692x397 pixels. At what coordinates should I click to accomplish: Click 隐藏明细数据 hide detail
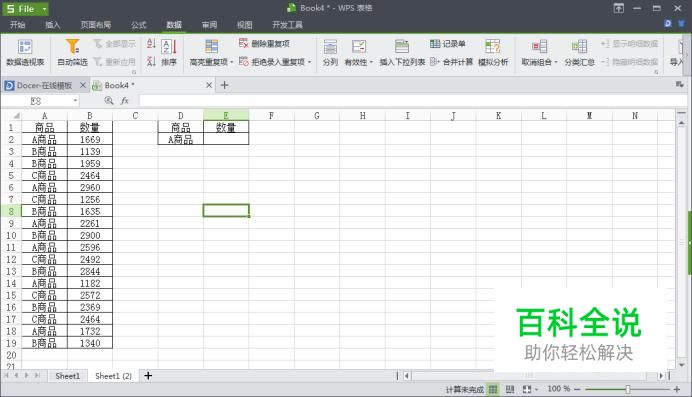pos(629,62)
